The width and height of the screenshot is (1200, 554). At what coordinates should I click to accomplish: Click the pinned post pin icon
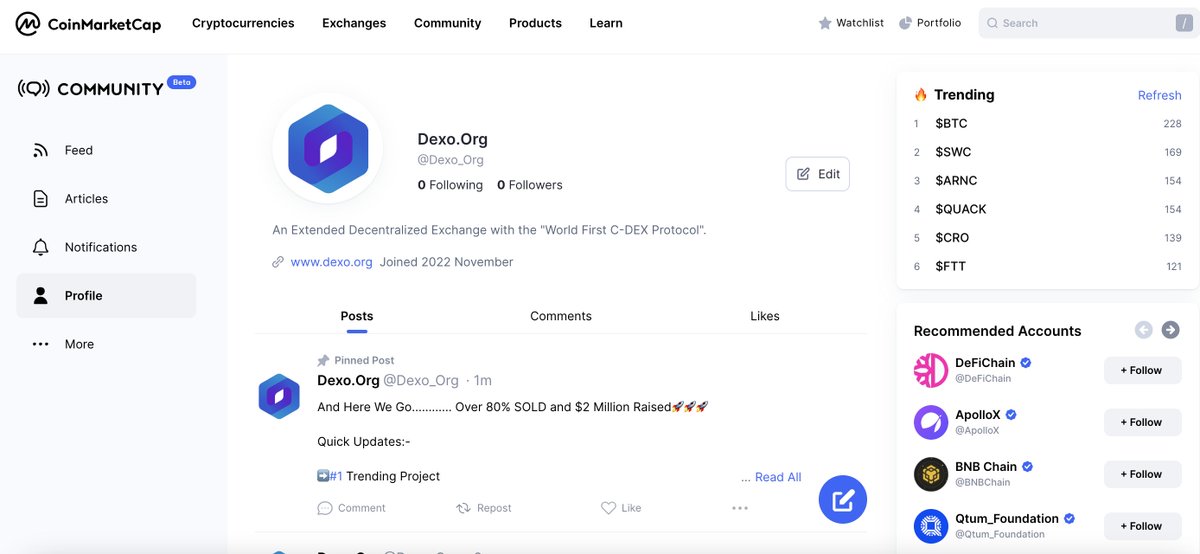323,360
